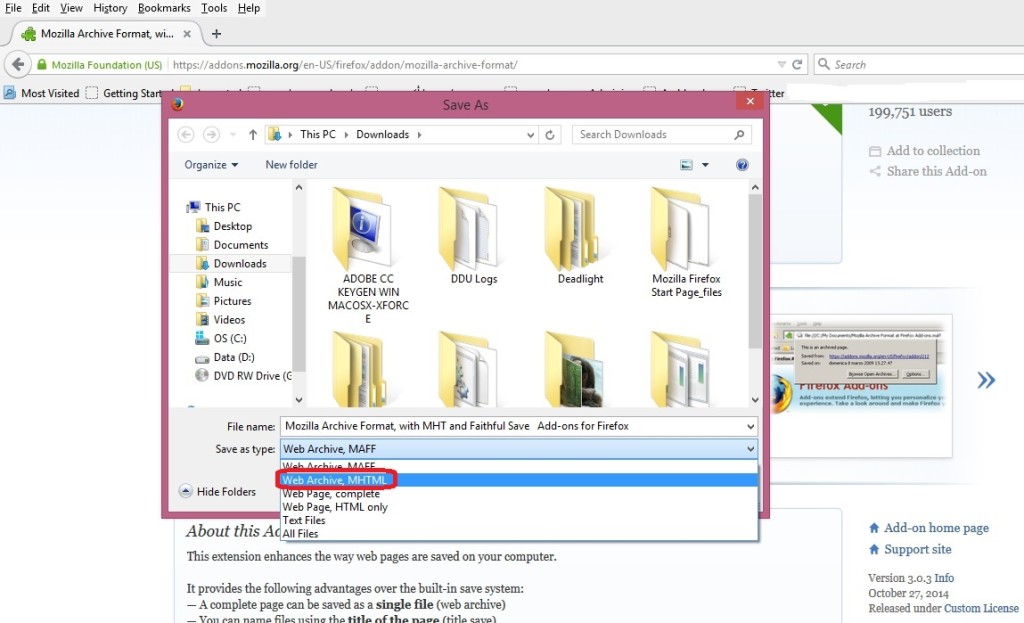Click next screenshot double-chevron arrow
The height and width of the screenshot is (623, 1024).
986,379
